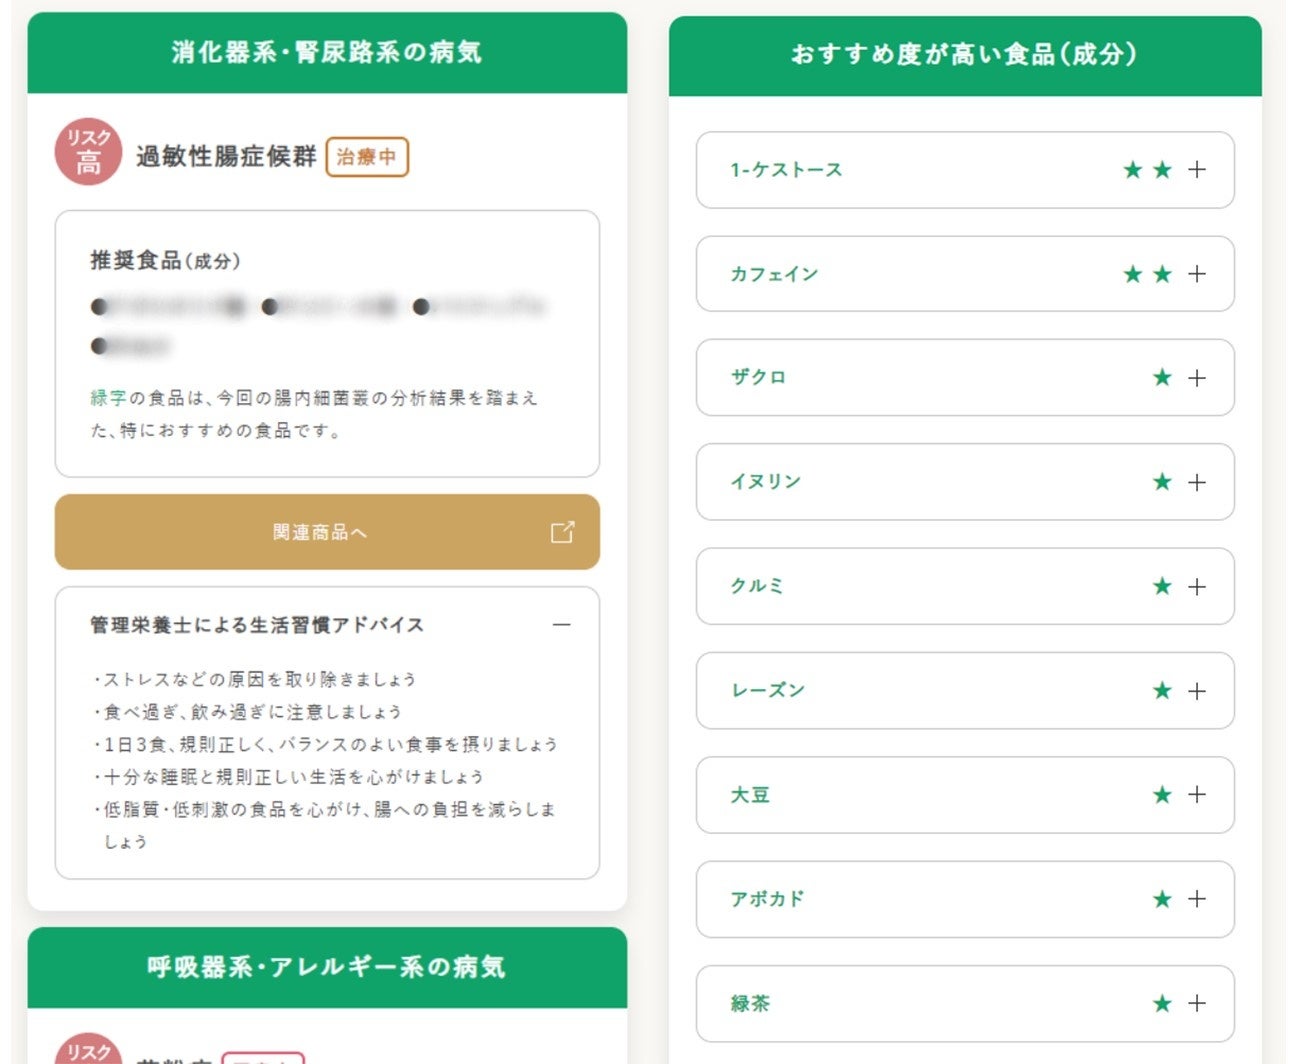Image resolution: width=1290 pixels, height=1064 pixels.
Task: Click the plus icon beside 緑茶
Action: 1196,1003
